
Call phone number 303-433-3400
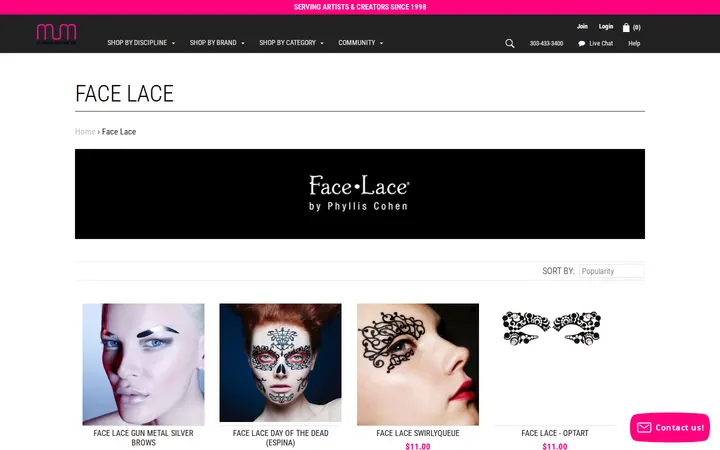pos(546,44)
